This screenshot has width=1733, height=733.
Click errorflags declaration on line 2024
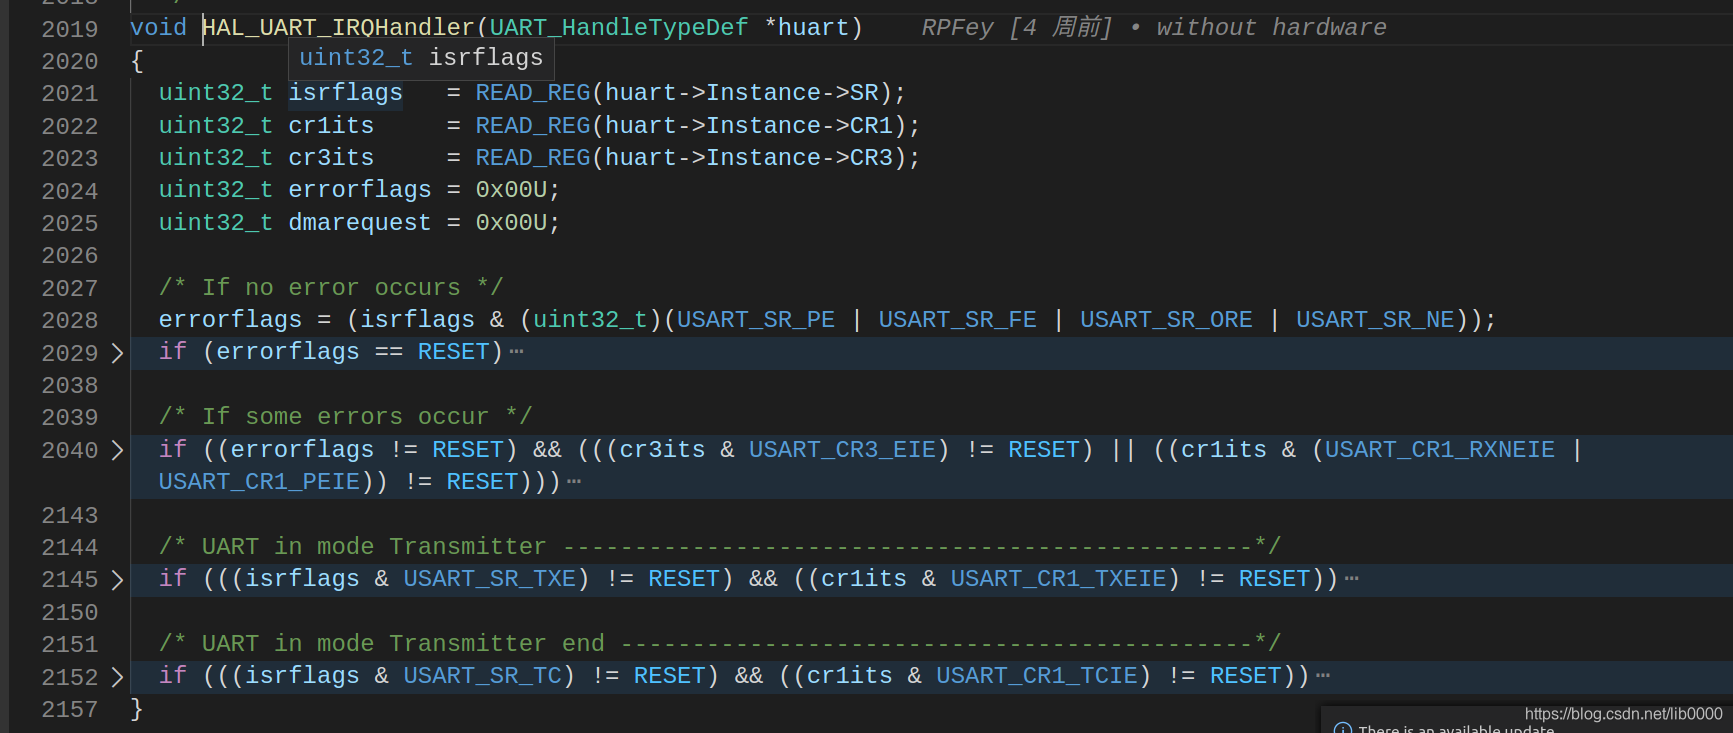(x=360, y=190)
